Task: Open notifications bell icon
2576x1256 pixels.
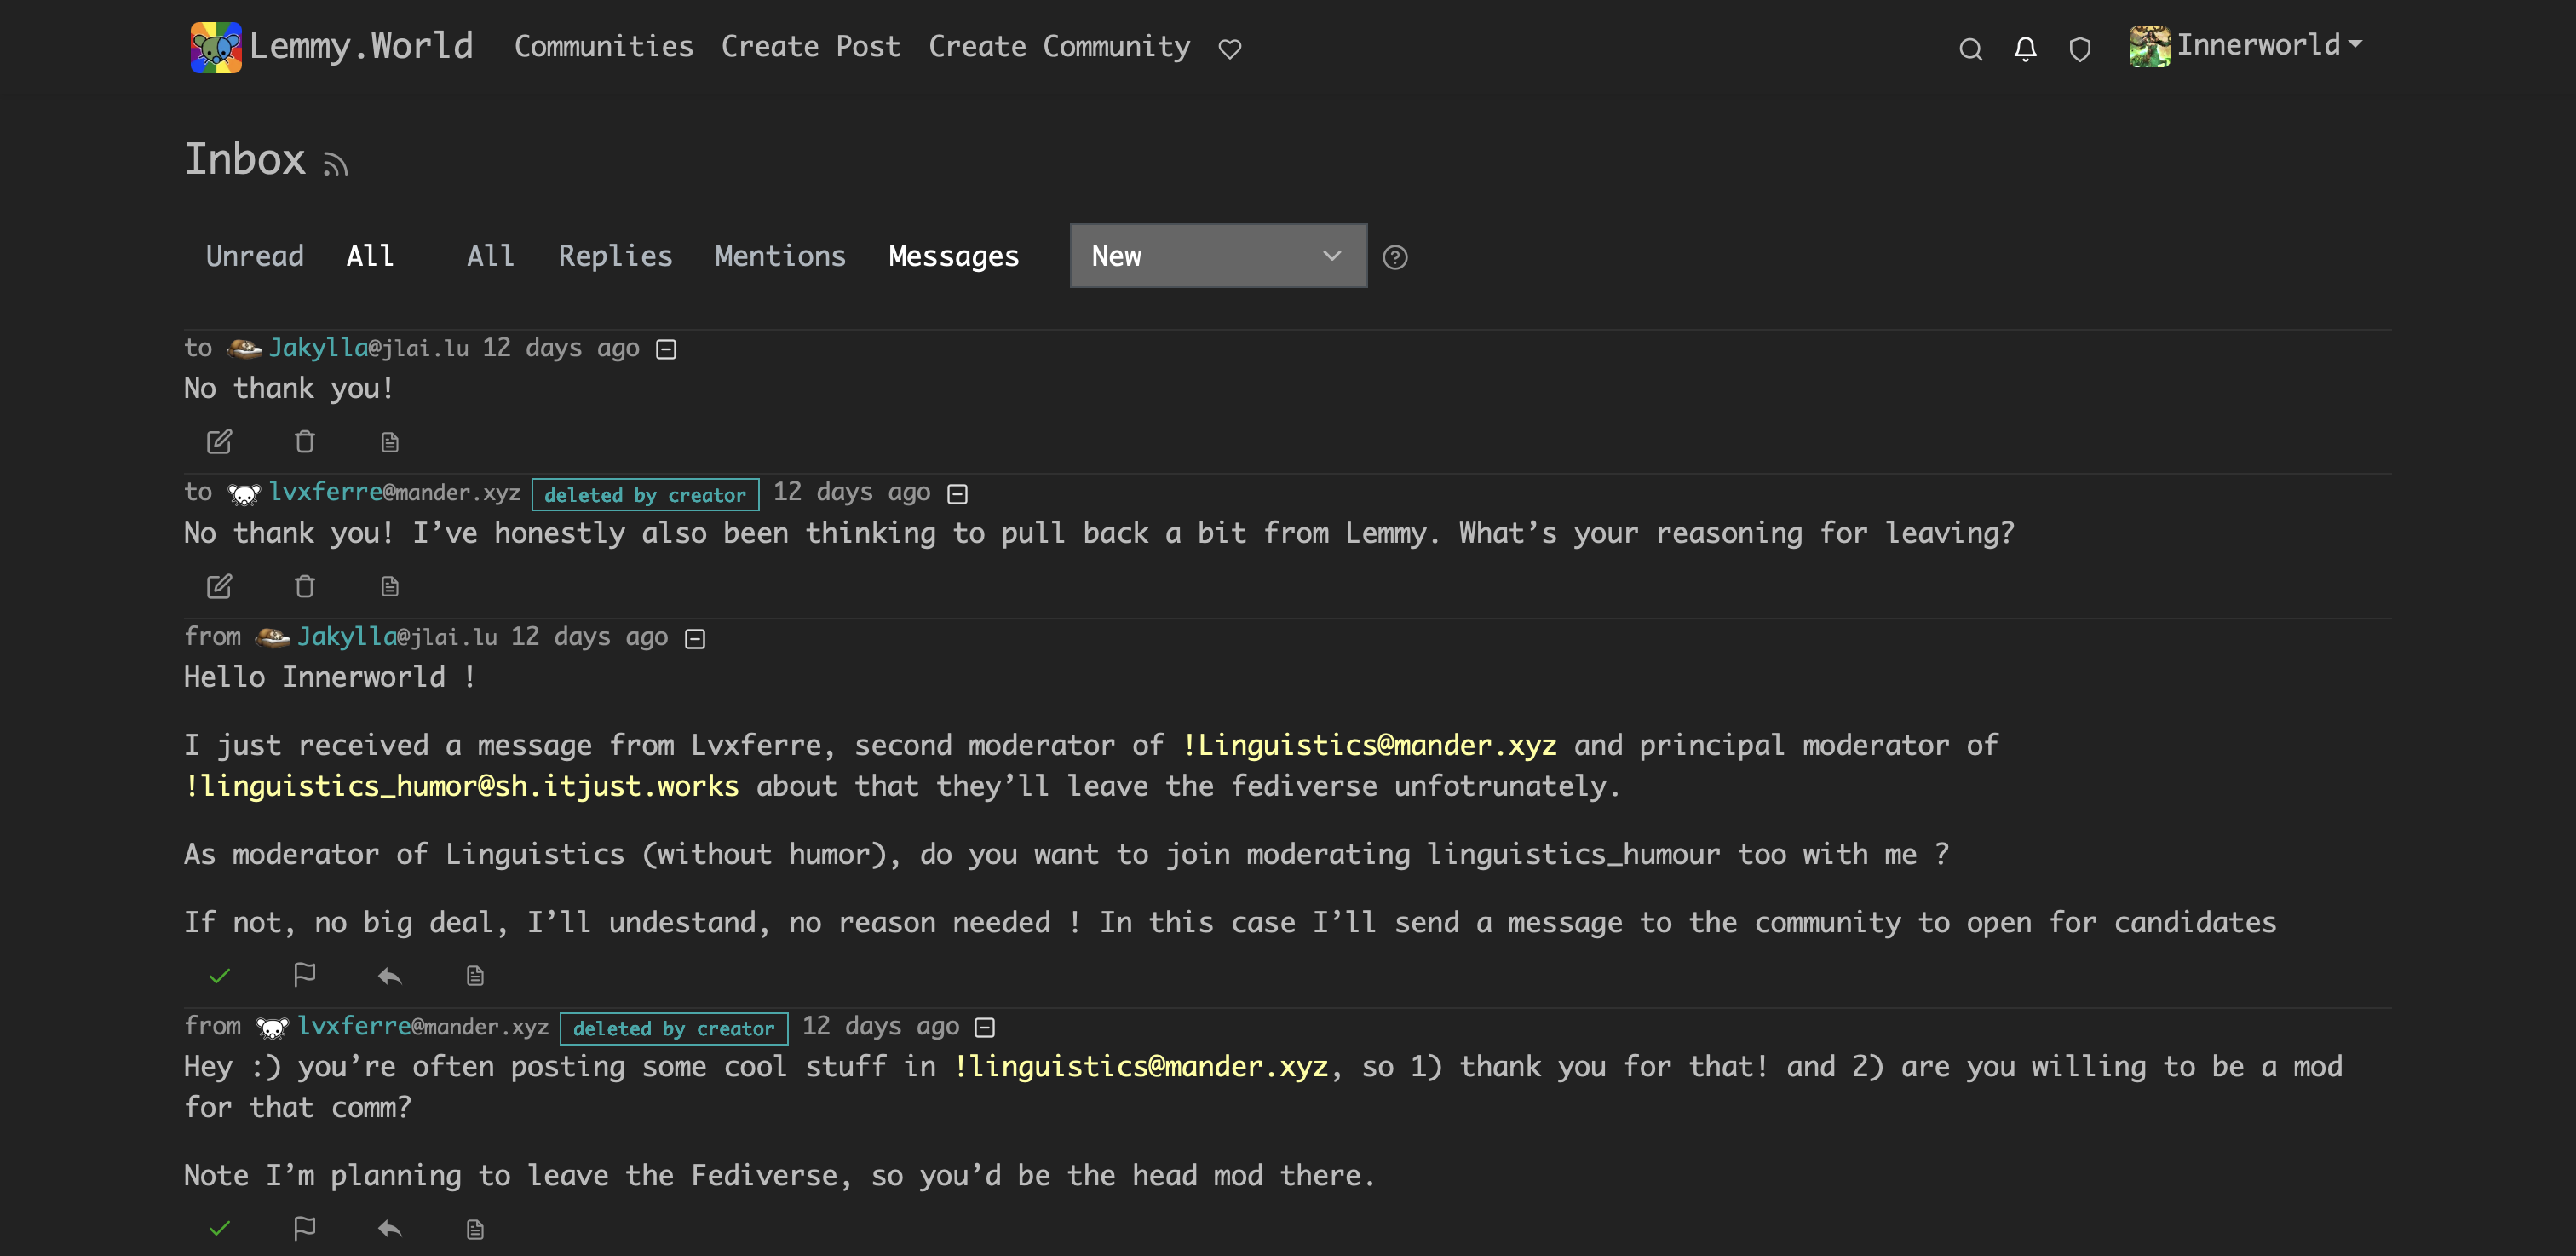Action: click(2025, 48)
